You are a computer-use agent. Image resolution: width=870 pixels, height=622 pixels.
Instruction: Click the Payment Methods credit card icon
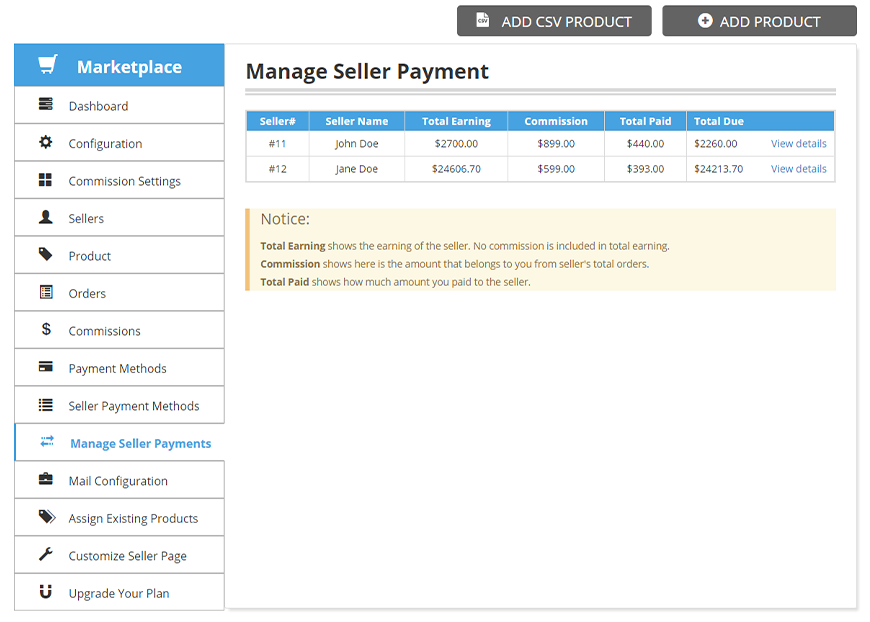(x=45, y=366)
